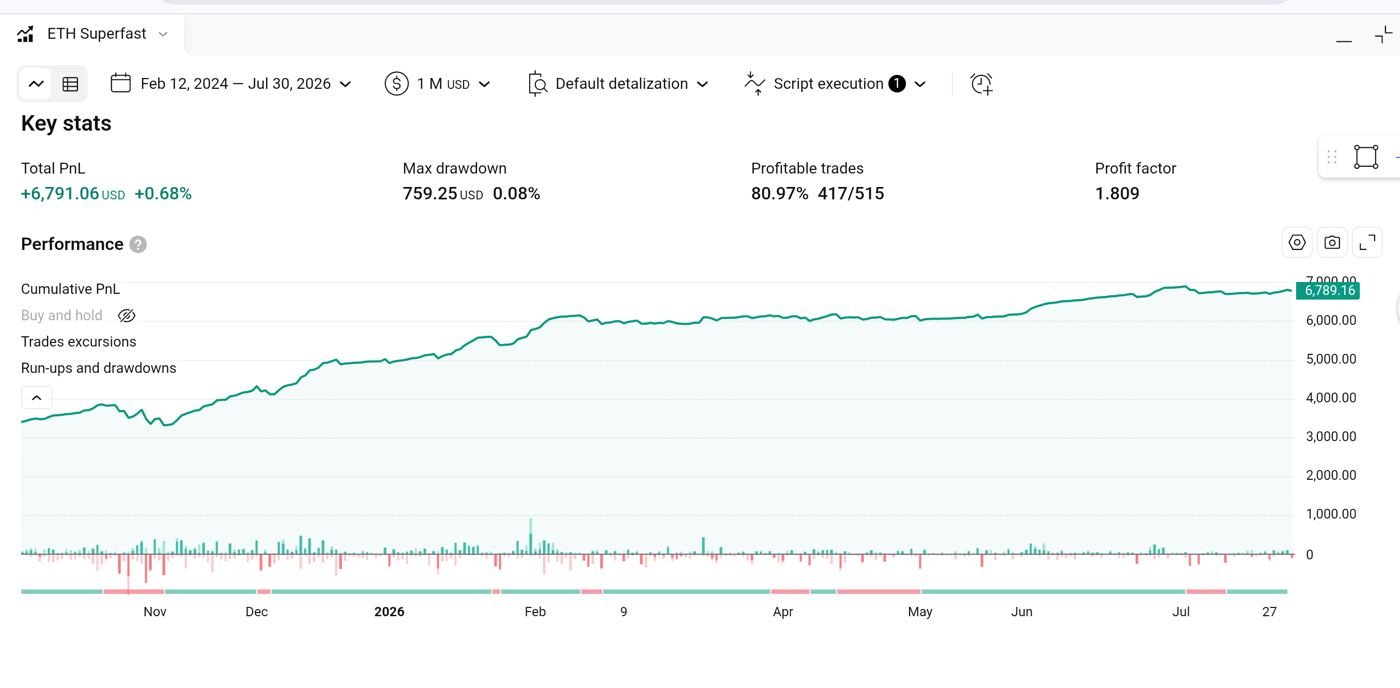The image size is (1400, 688).
Task: Take a snapshot with the camera icon
Action: coord(1332,242)
